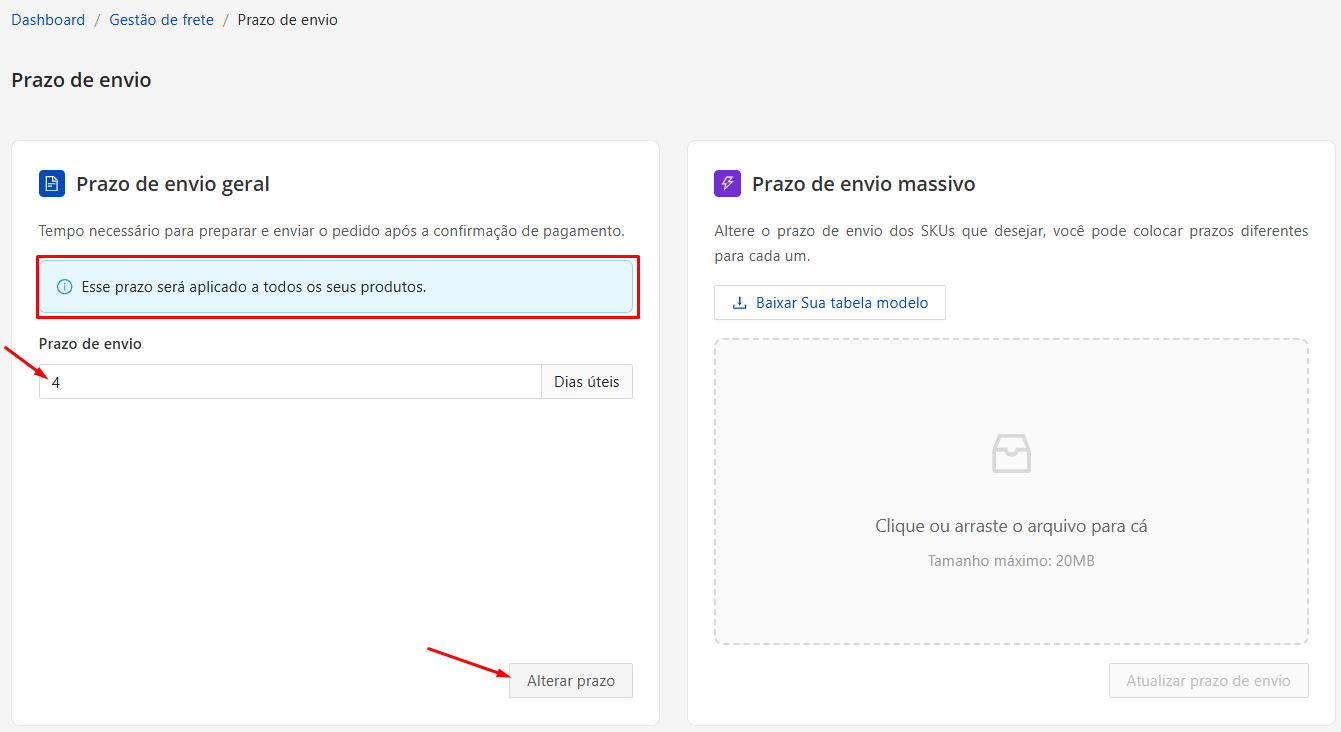Click the blue document icon beside Prazo de envio geral
This screenshot has height=732, width=1341.
point(52,184)
